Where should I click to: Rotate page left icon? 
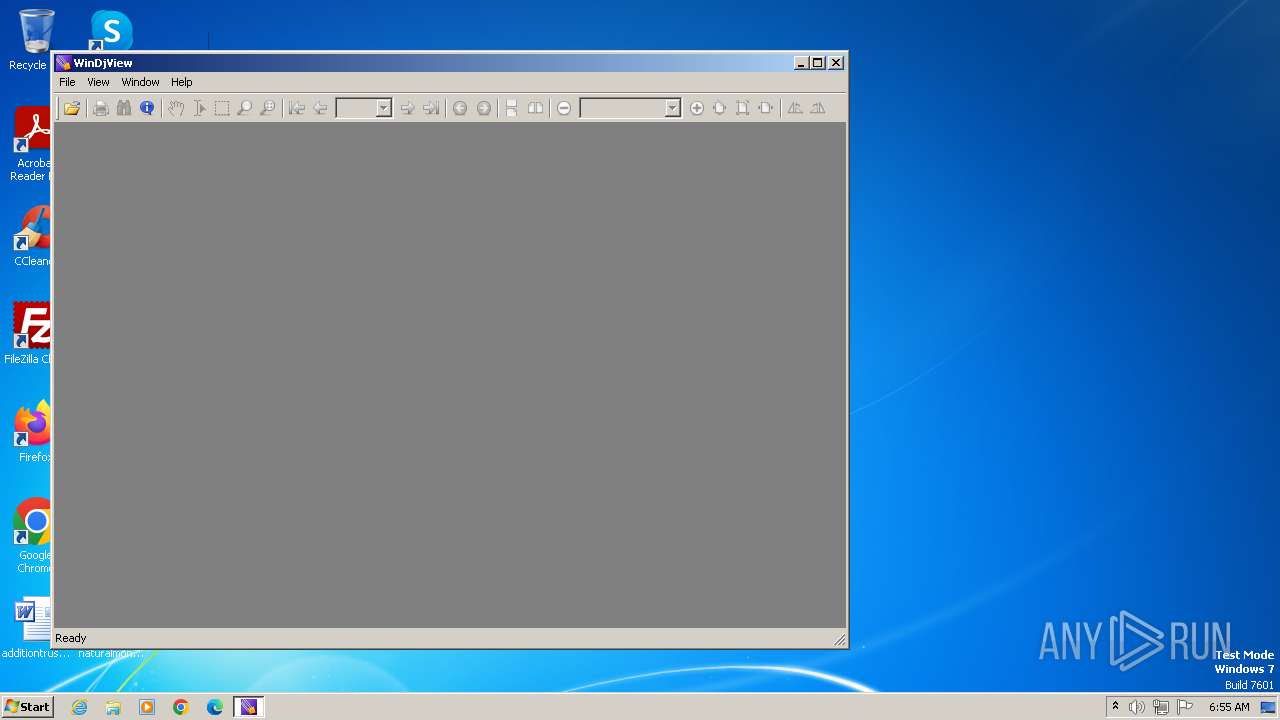[795, 108]
